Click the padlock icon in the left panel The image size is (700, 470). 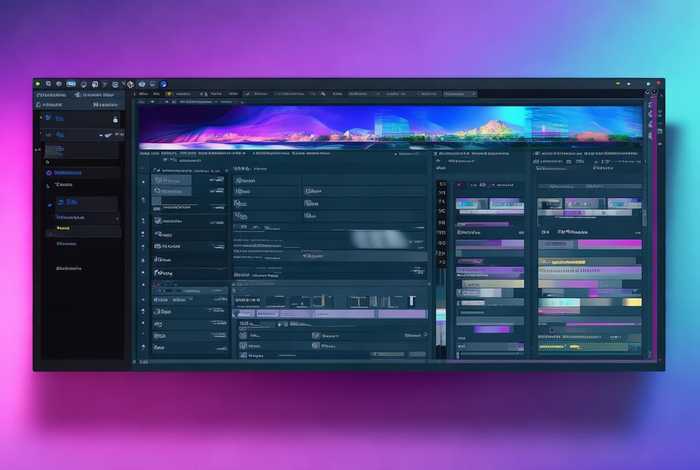[116, 120]
